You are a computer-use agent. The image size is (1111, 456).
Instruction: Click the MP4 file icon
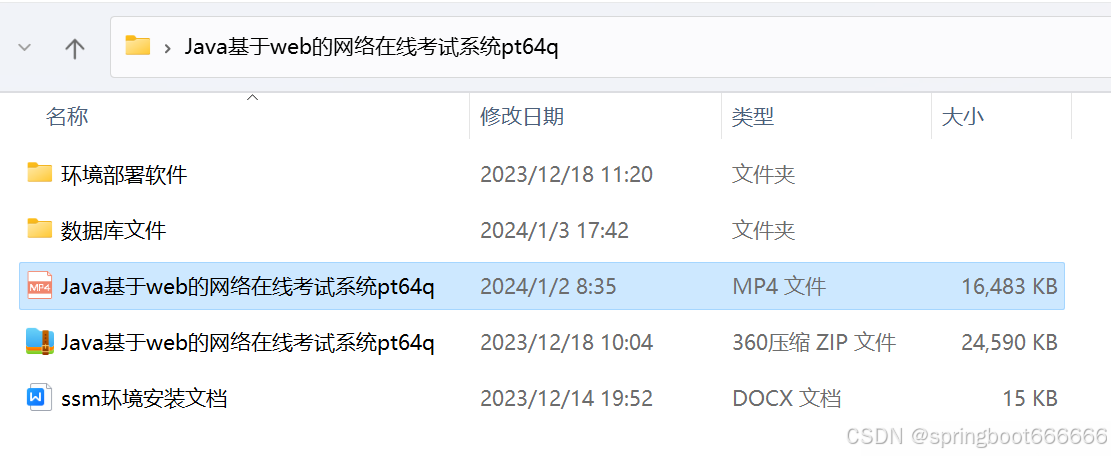point(40,285)
